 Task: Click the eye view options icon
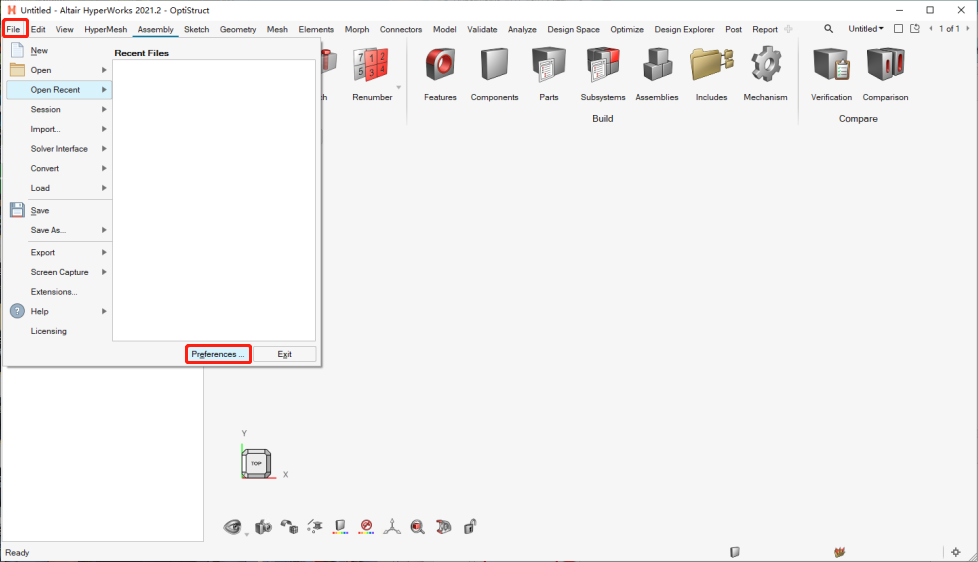pos(232,527)
